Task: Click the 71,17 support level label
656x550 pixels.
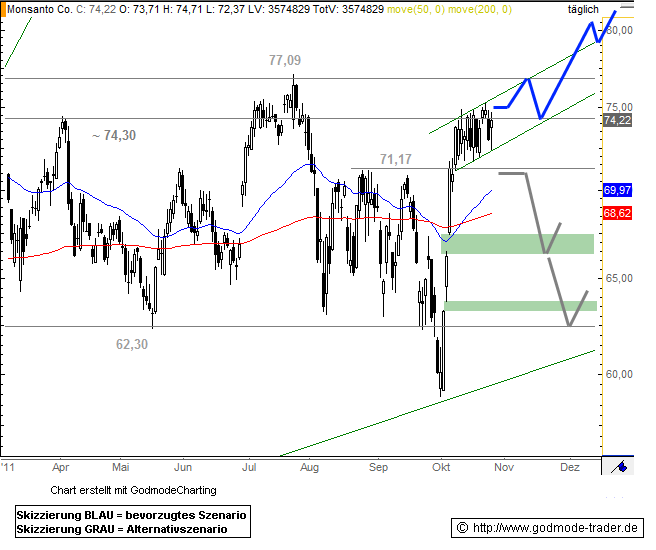Action: point(395,159)
